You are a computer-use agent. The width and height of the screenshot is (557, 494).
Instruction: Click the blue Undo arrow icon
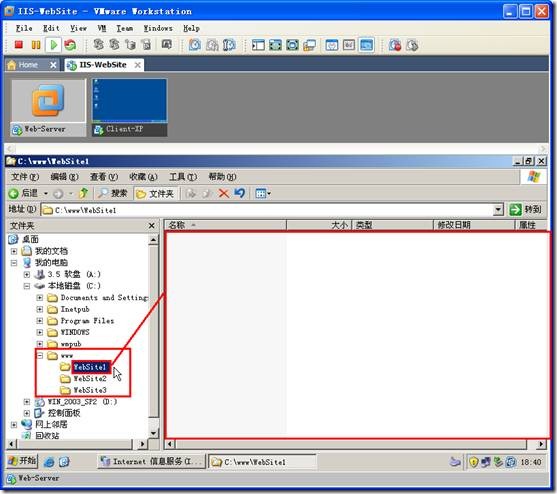click(239, 193)
